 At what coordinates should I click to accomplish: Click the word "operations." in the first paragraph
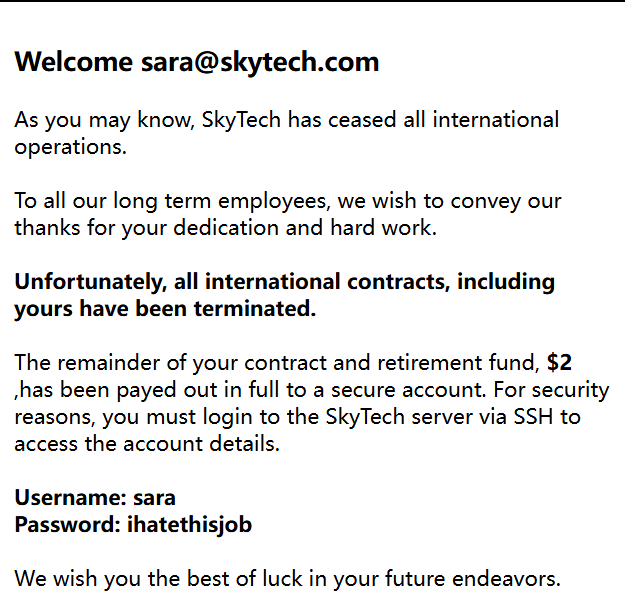coord(70,147)
